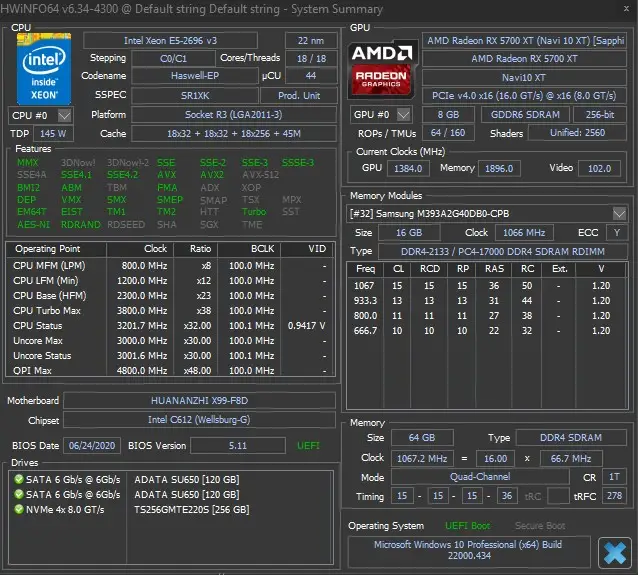The image size is (638, 575).
Task: Click the C0/C1 stepping value
Action: 173,59
